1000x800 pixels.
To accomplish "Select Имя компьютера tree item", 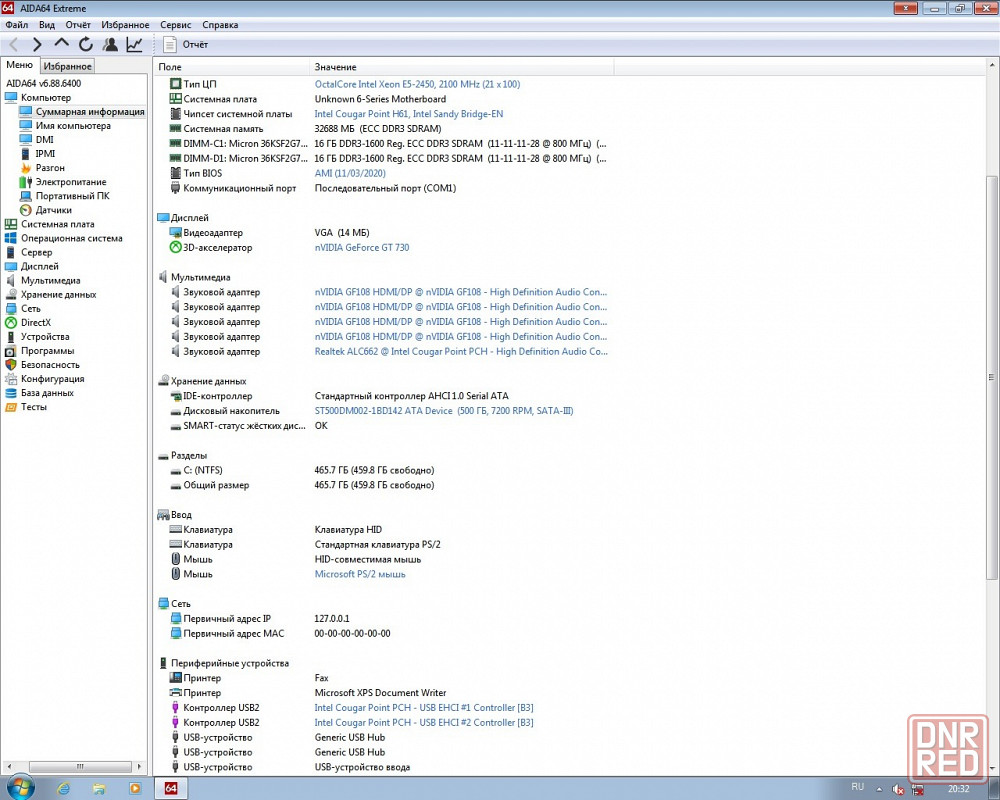I will click(x=73, y=126).
